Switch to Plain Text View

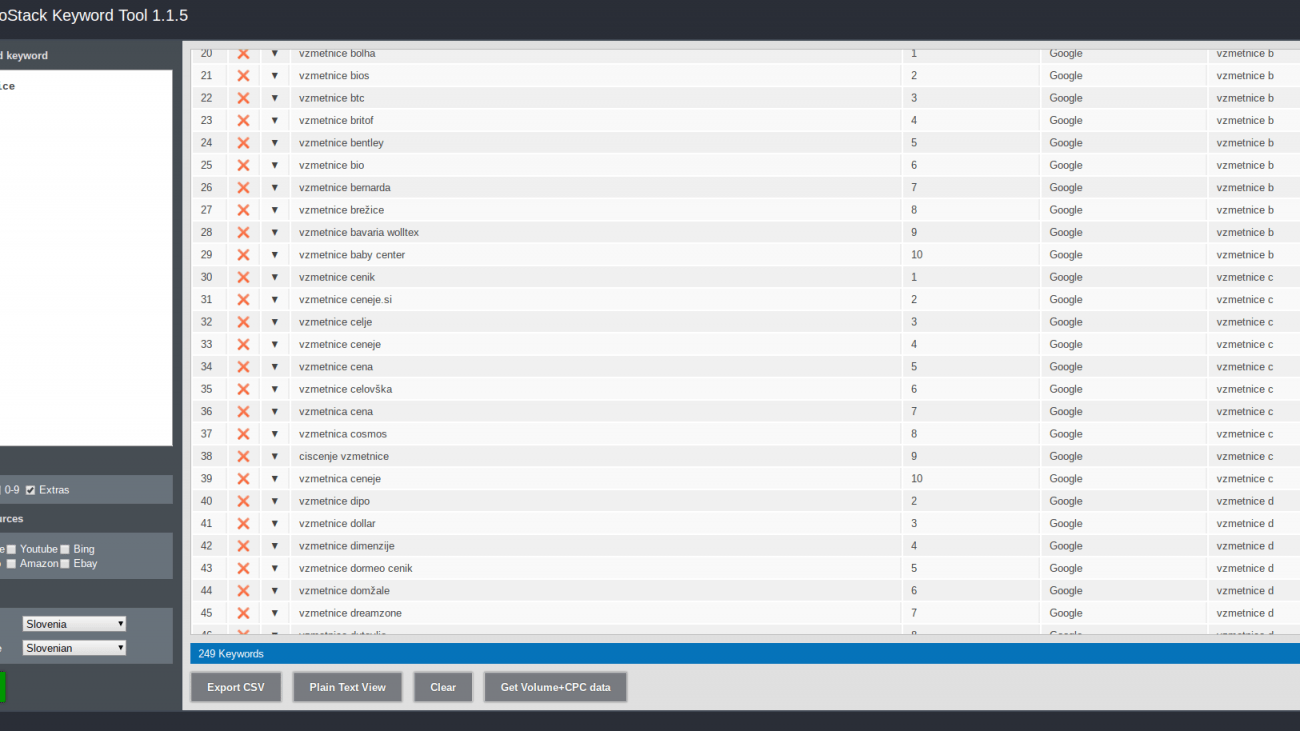pos(347,687)
